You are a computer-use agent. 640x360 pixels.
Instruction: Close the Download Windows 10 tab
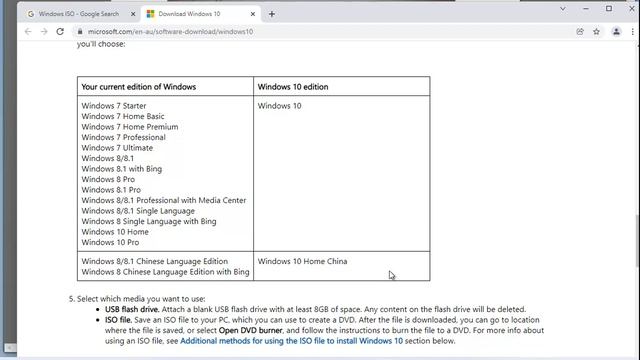click(253, 14)
